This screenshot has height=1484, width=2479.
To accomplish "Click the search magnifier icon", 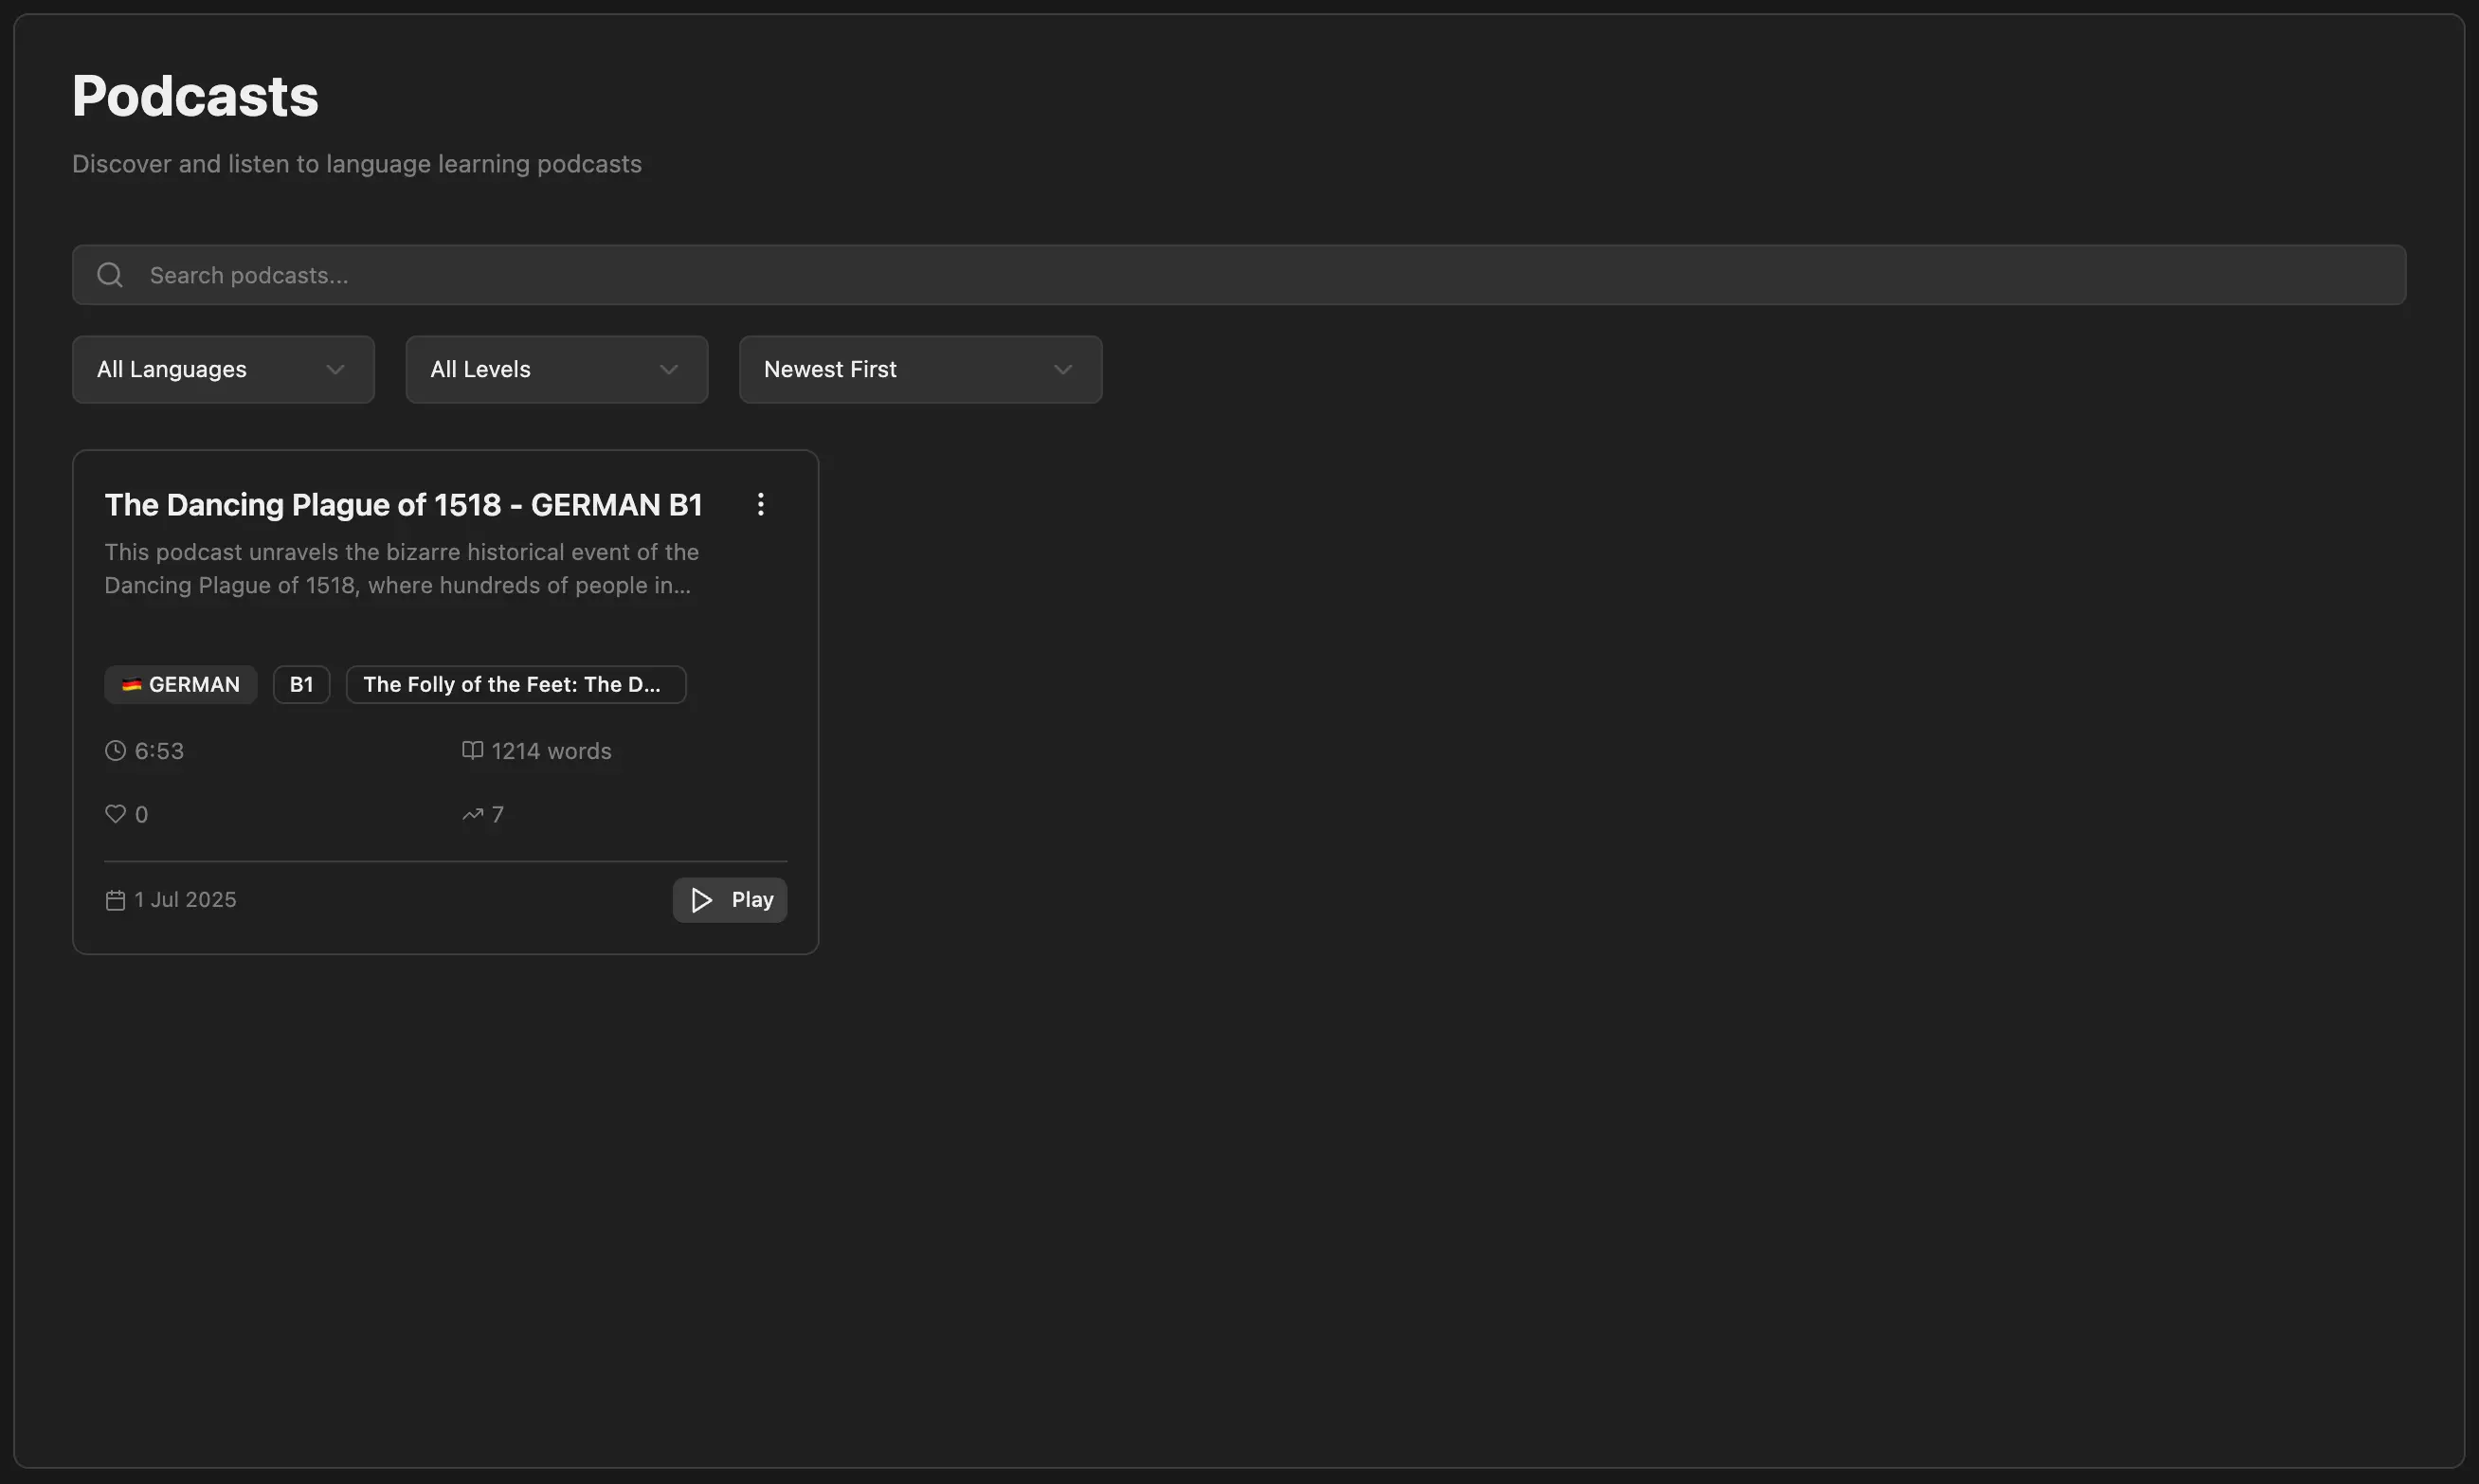I will 110,275.
